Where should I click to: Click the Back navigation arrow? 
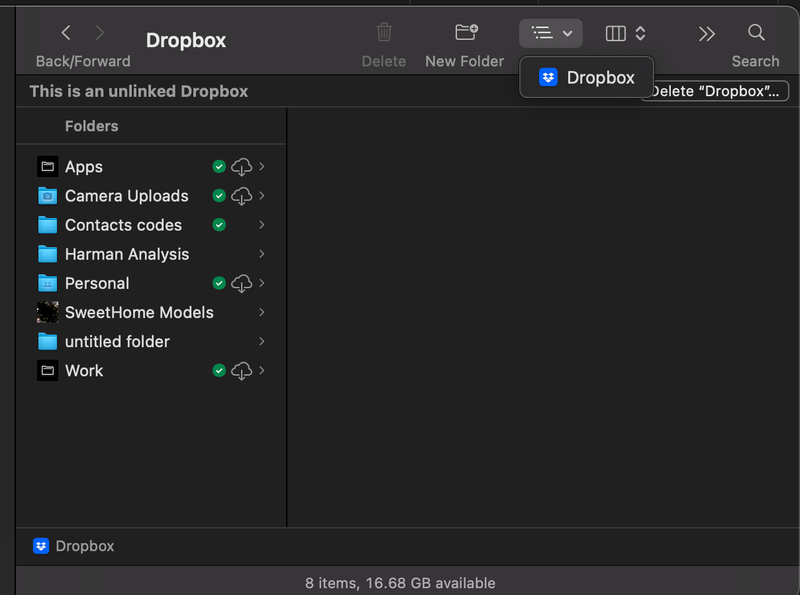(65, 32)
